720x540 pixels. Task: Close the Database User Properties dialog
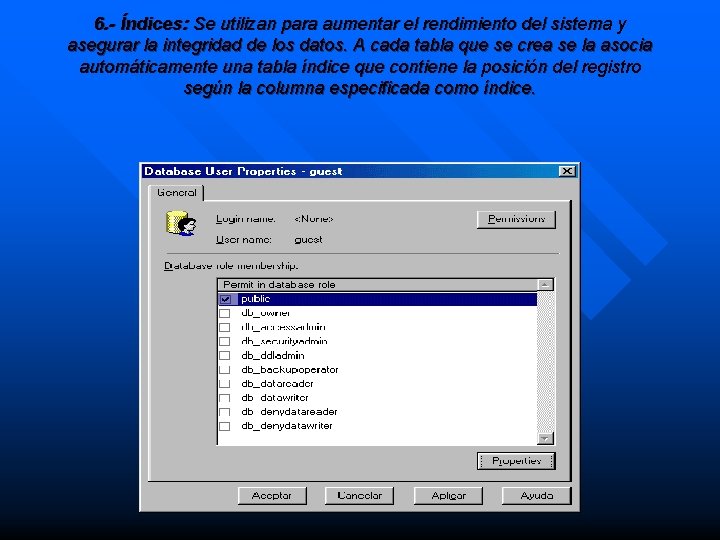point(567,171)
